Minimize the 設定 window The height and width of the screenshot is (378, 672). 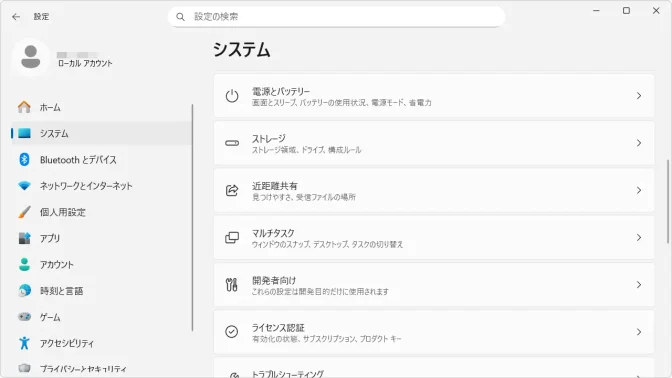tap(596, 10)
